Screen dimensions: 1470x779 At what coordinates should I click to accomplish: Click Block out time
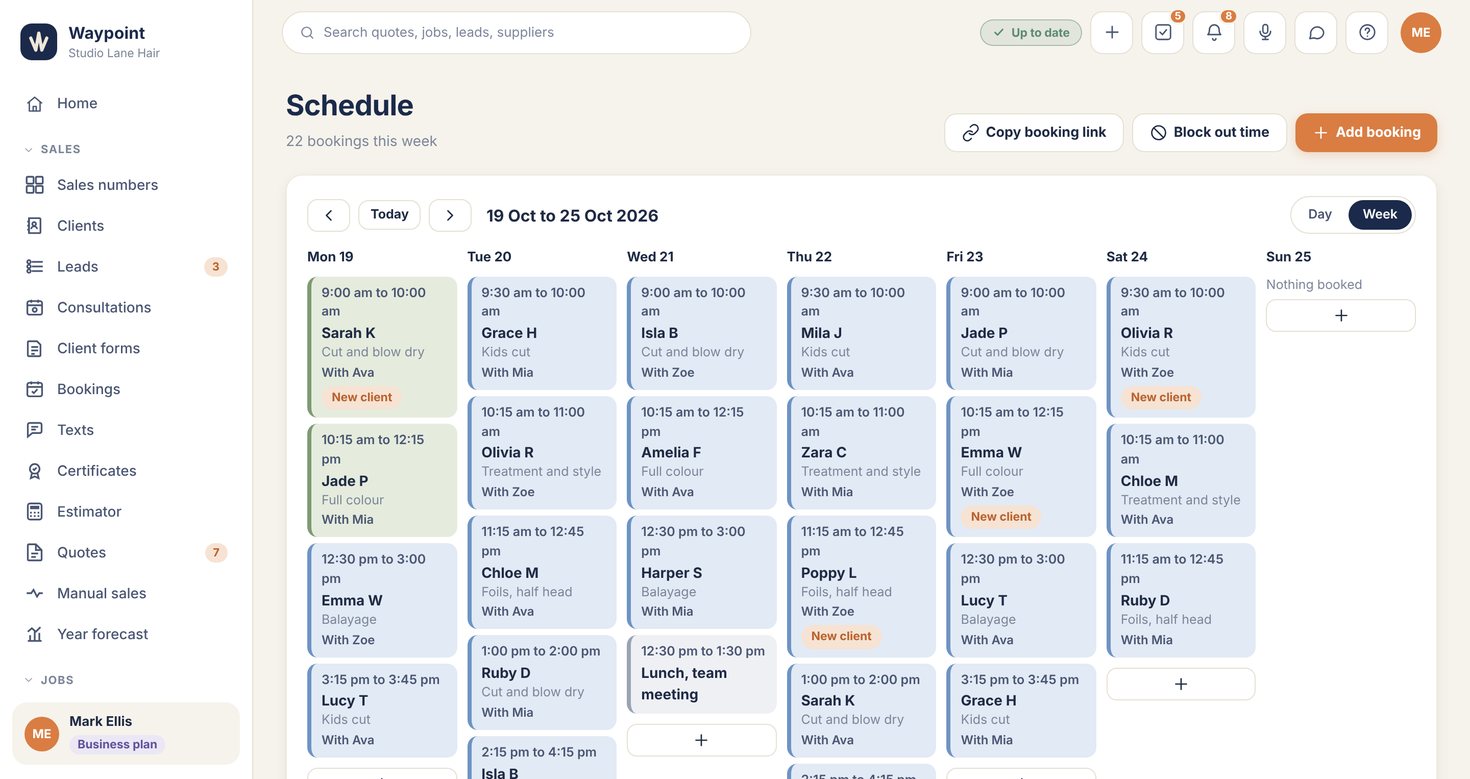(1209, 132)
